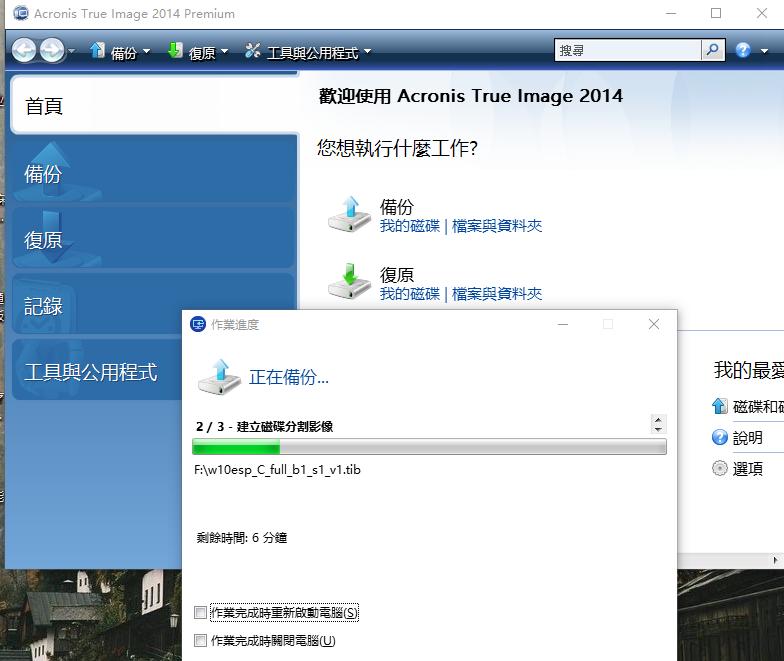Close the 作業進度 dialog
Viewport: 784px width, 661px height.
coord(654,324)
